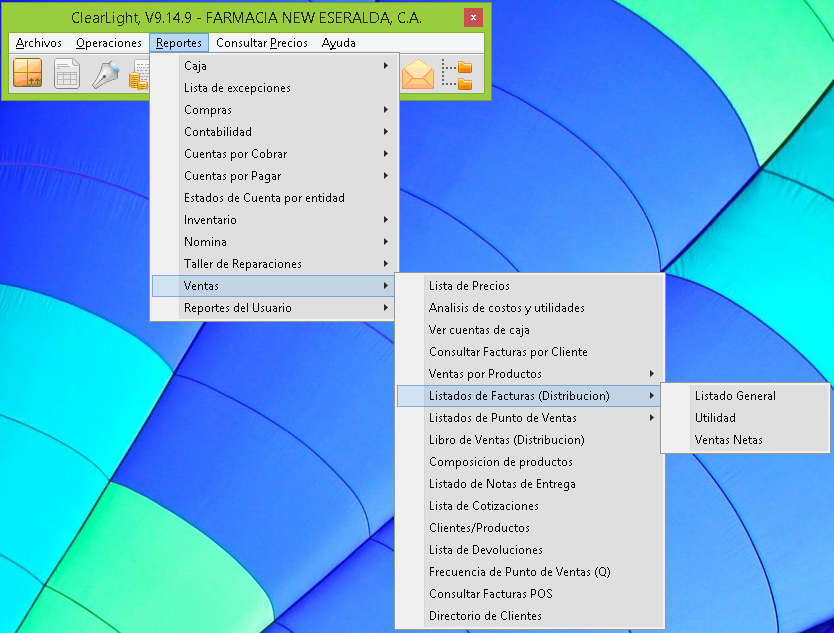The height and width of the screenshot is (633, 834).
Task: Open Libro de Ventas (Distribucion)
Action: coord(506,440)
